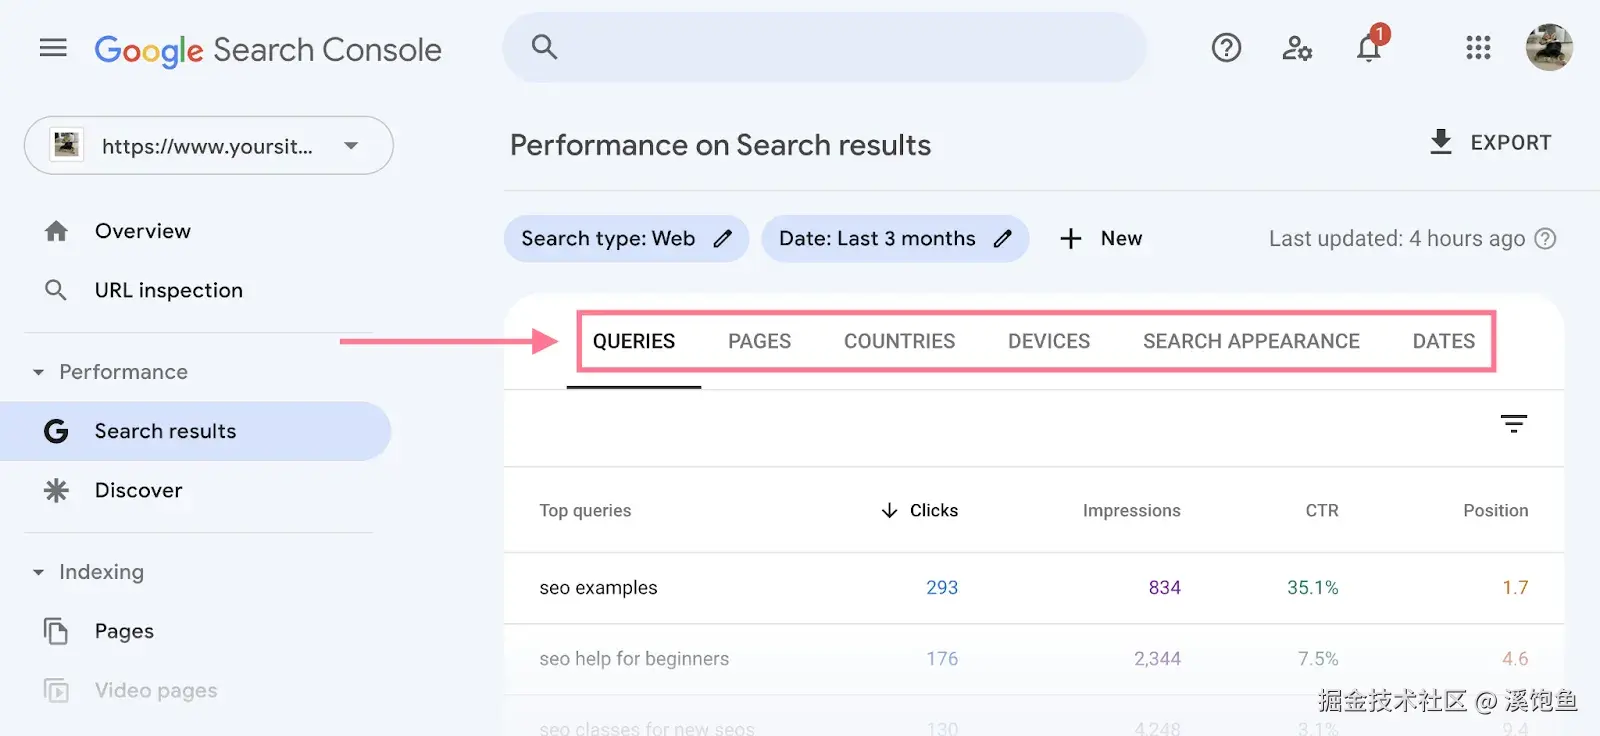Edit Search type filter pencil icon

[x=723, y=239]
